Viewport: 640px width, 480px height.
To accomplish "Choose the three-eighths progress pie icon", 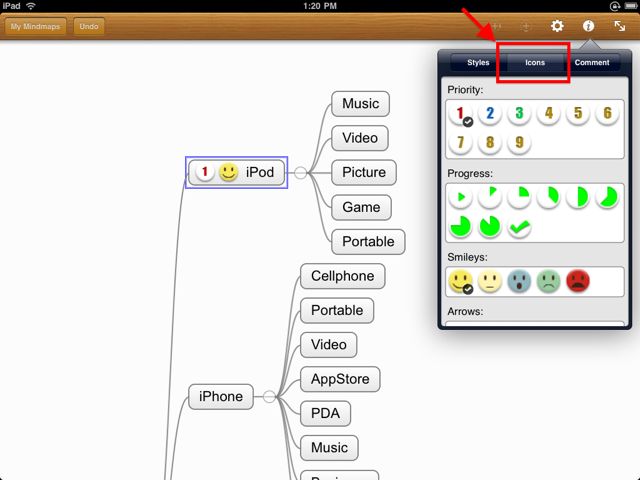I will pyautogui.click(x=549, y=197).
